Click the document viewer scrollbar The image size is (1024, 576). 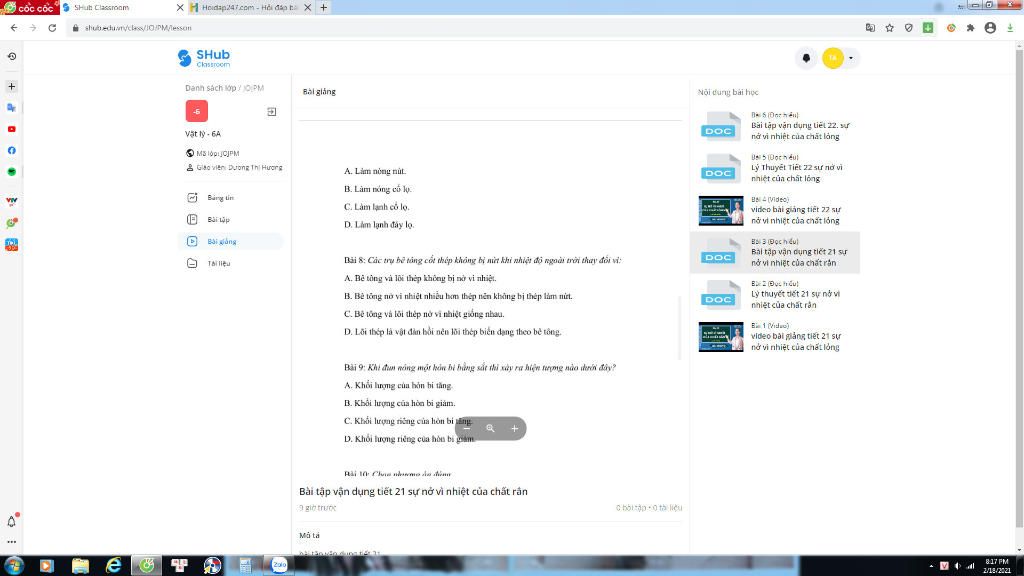pyautogui.click(x=680, y=327)
